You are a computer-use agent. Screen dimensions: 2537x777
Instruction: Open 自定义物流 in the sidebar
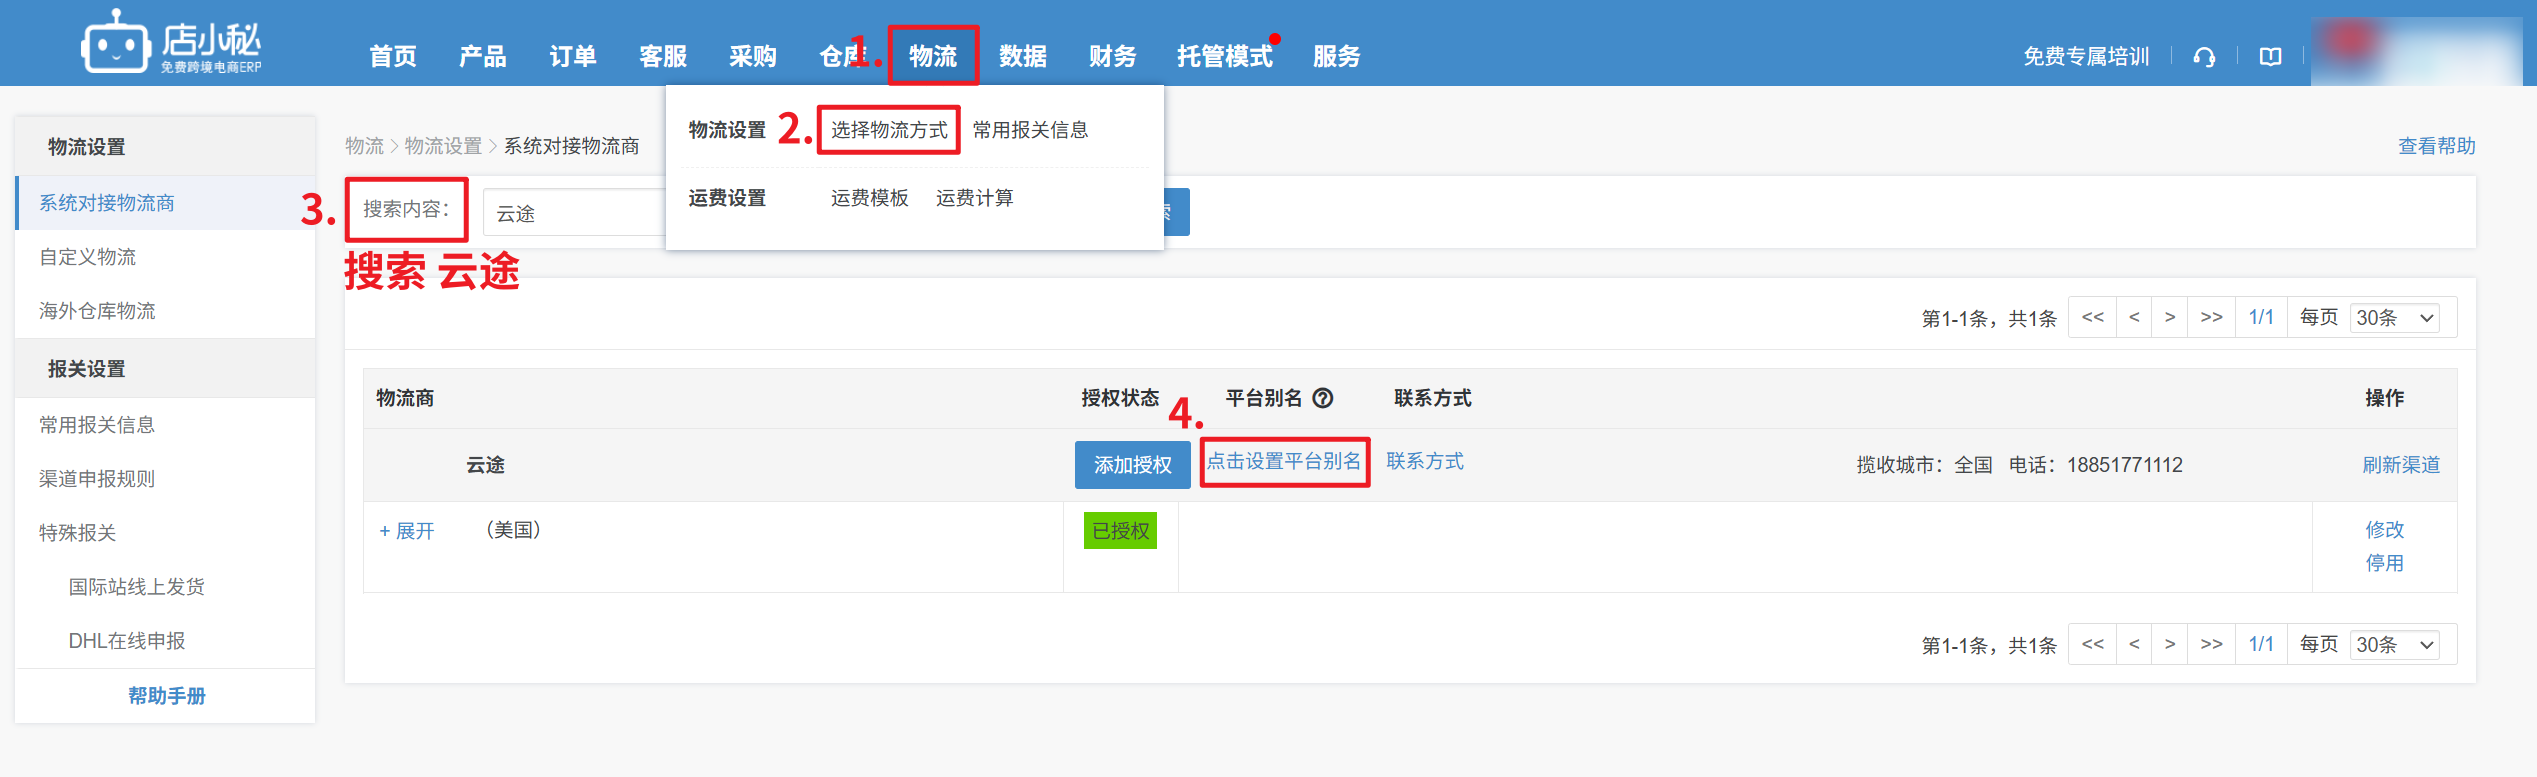[88, 257]
